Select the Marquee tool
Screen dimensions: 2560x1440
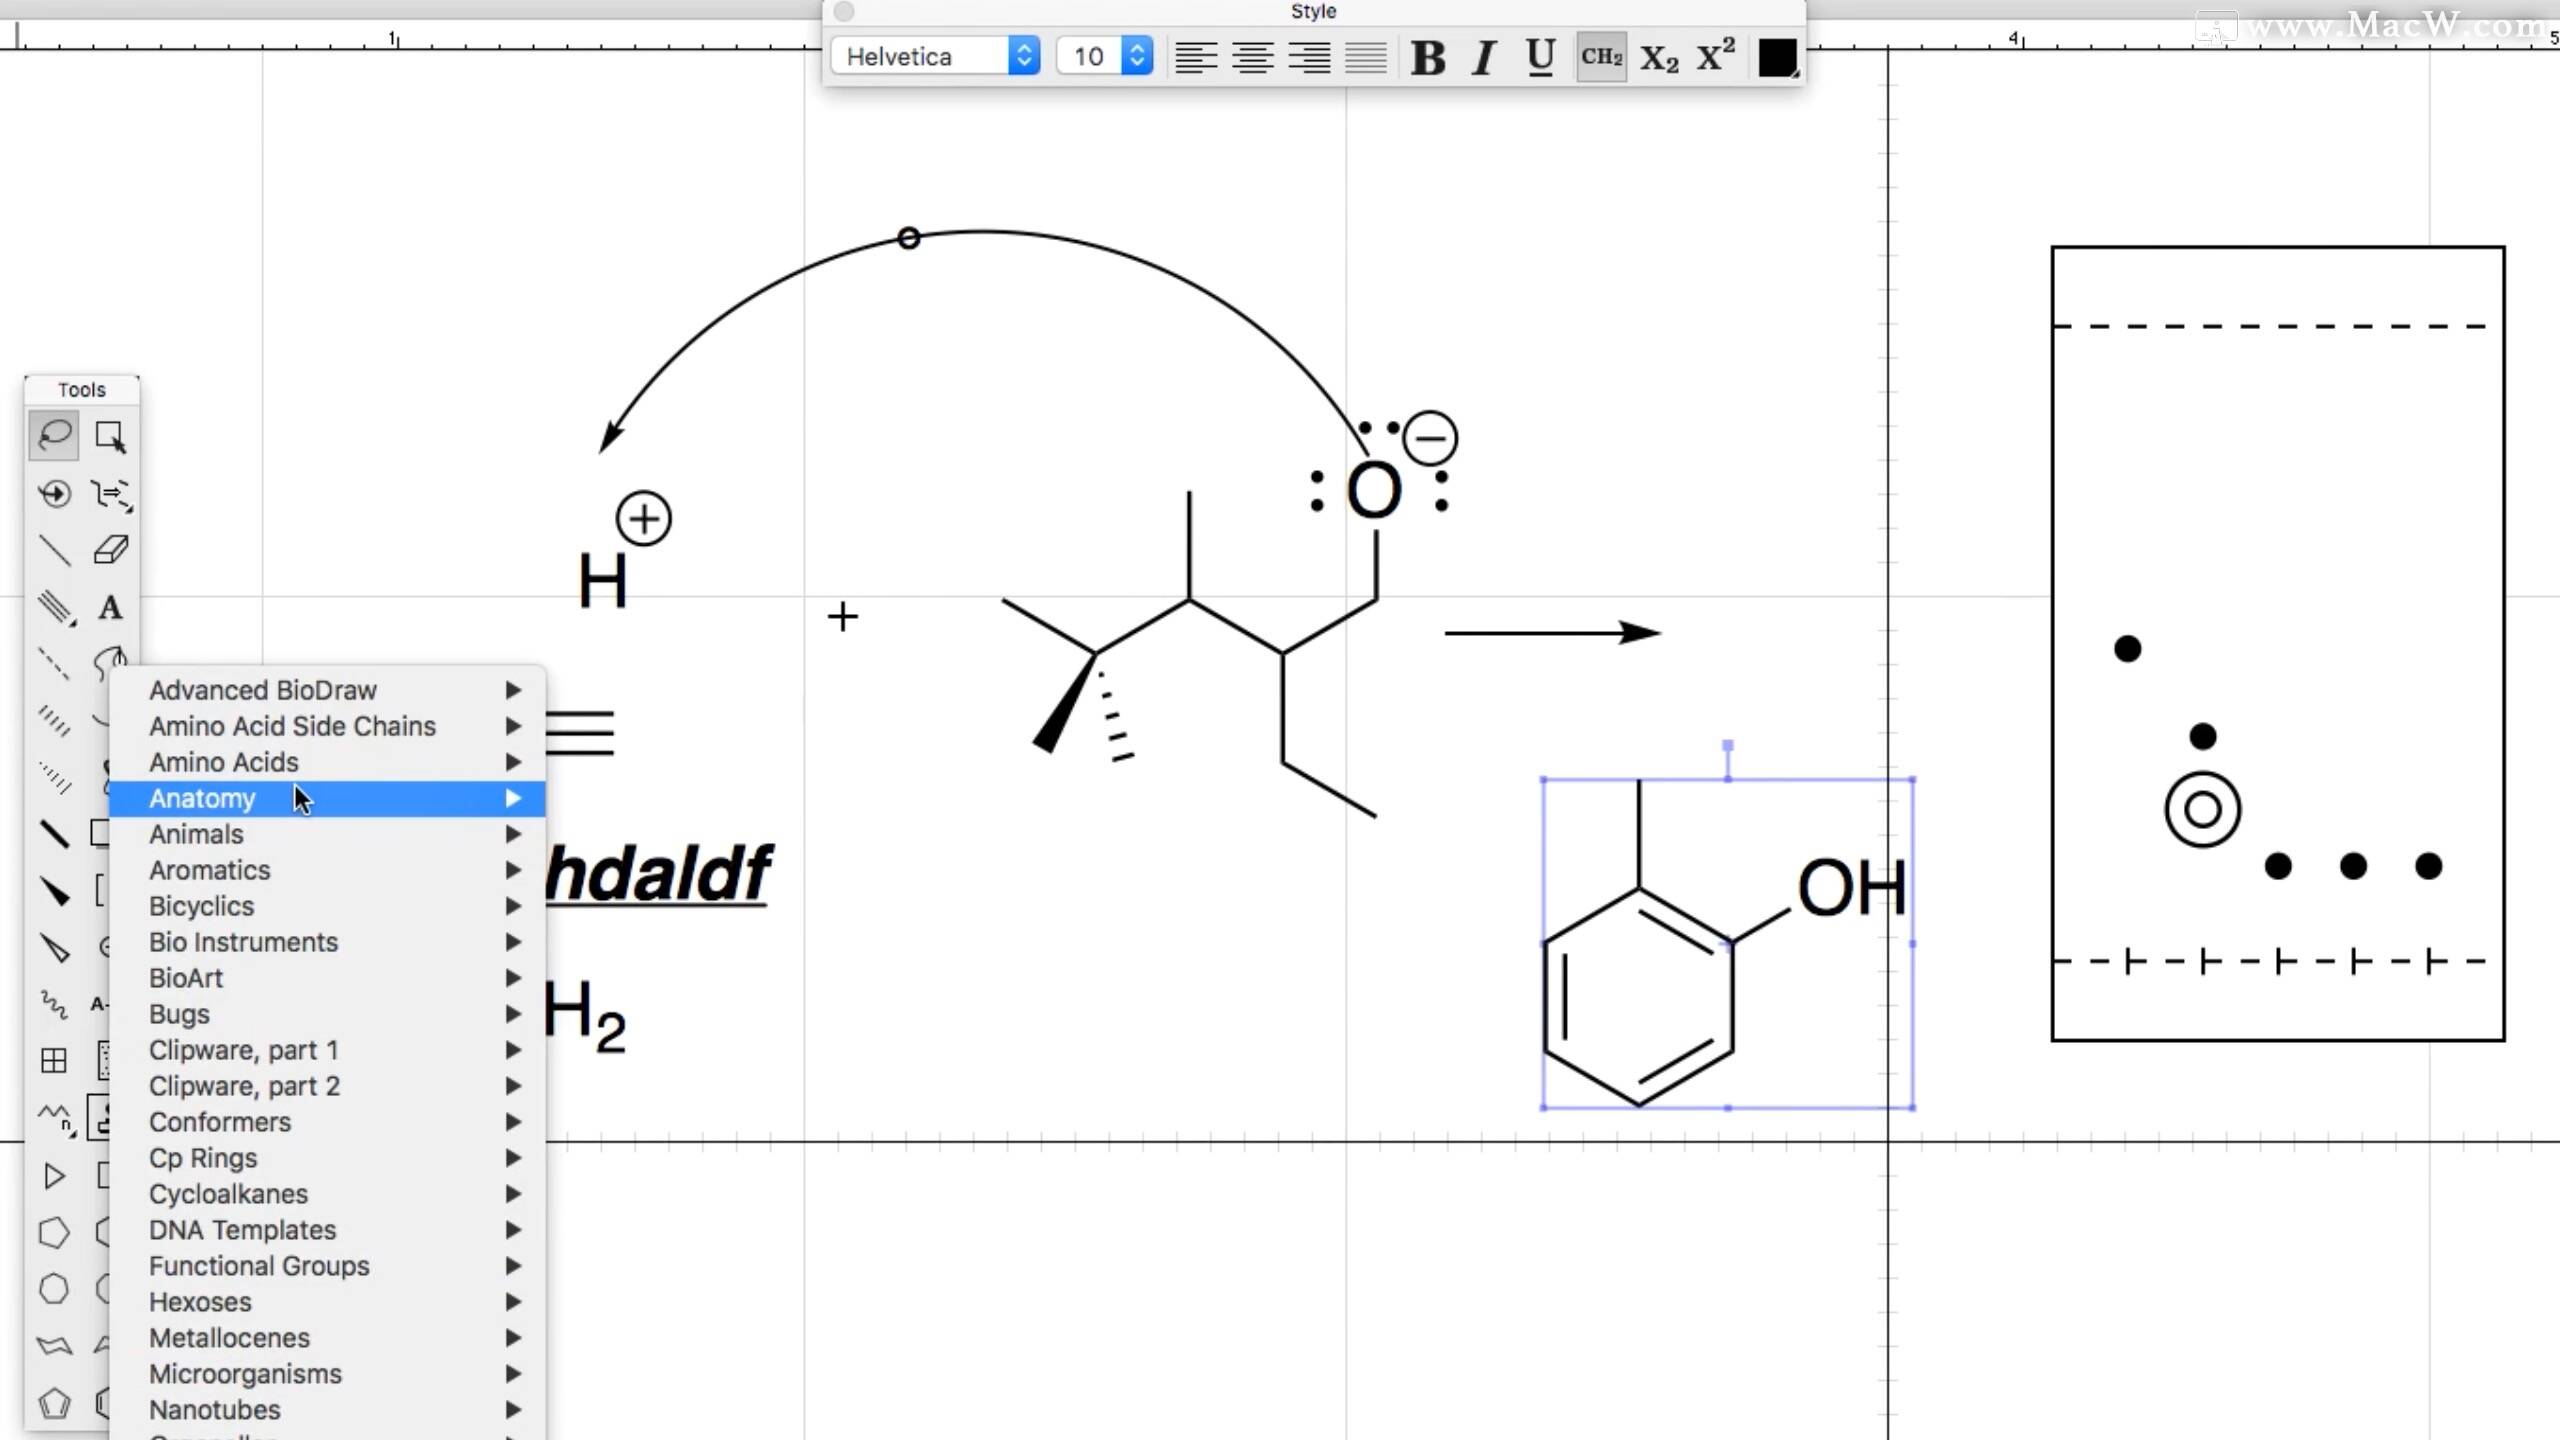[x=110, y=436]
